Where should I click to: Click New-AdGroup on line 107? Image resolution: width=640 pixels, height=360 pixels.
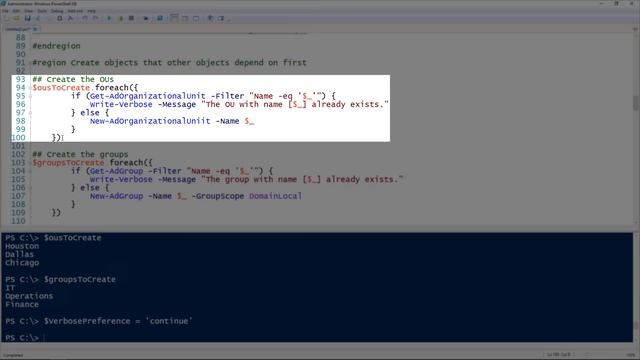[x=116, y=196]
